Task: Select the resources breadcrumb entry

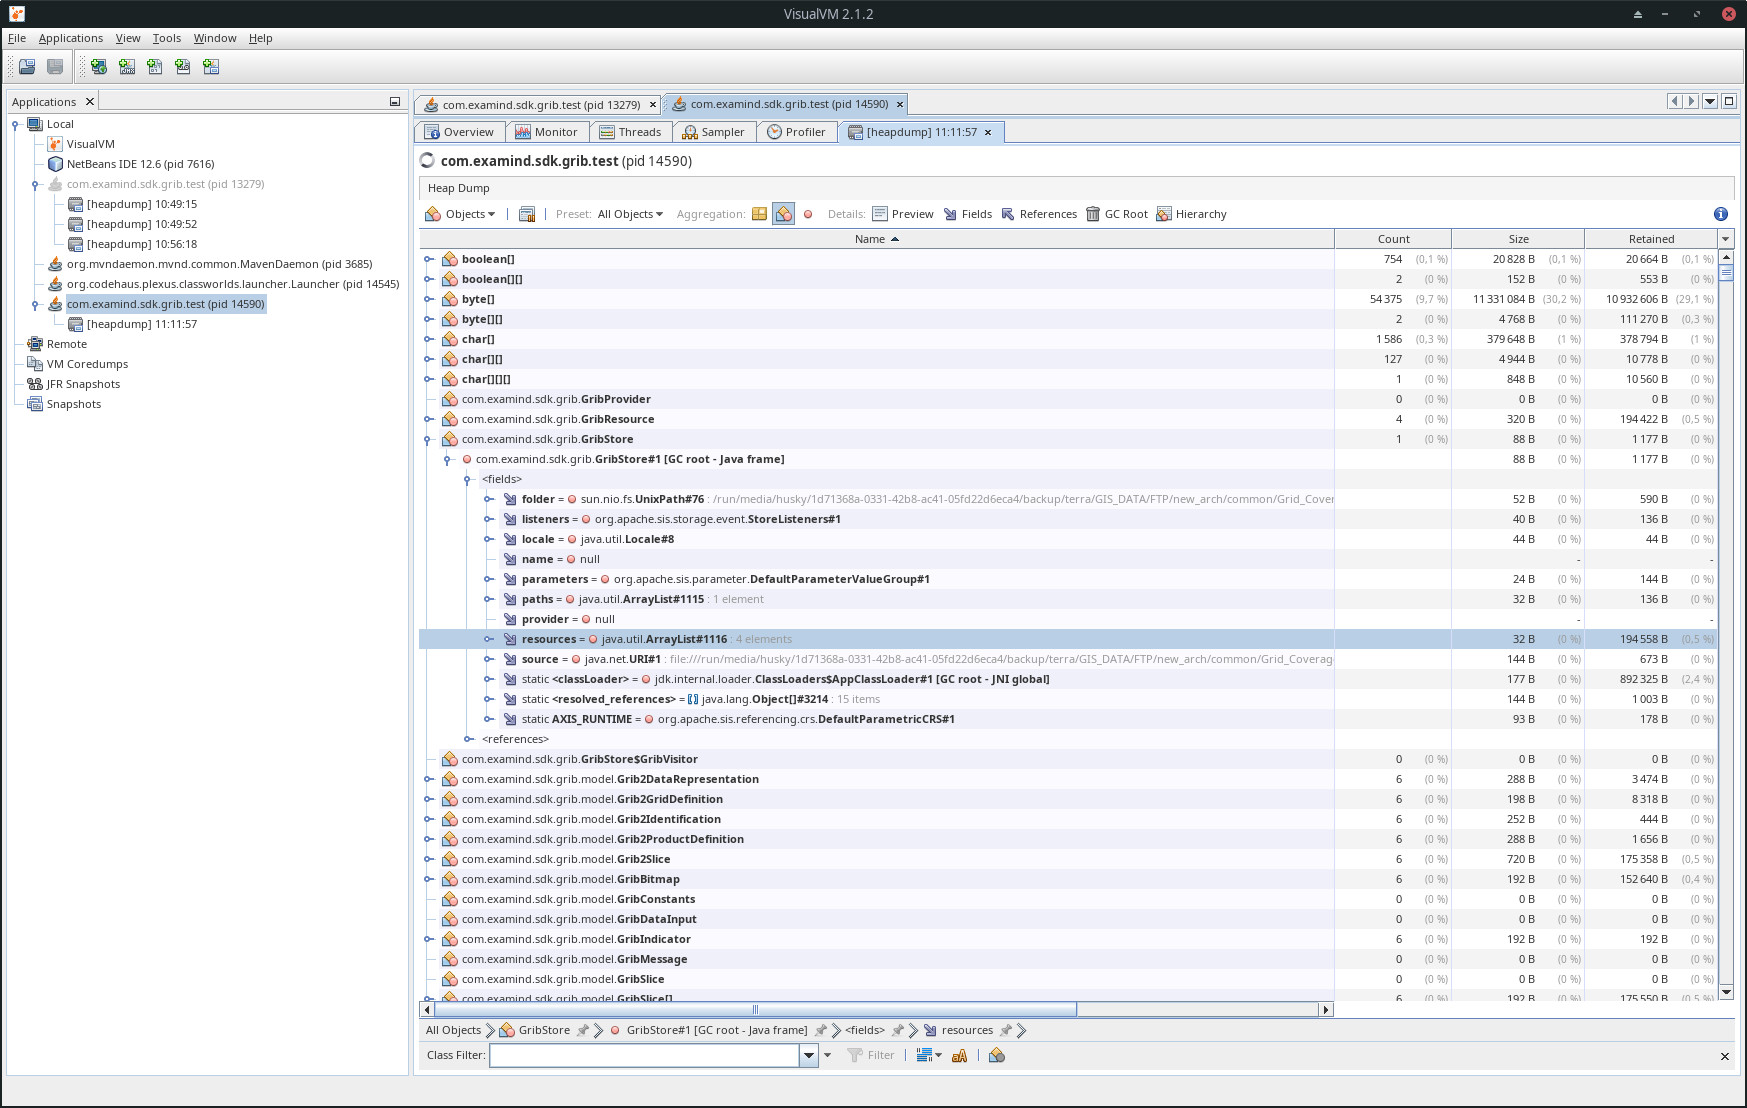Action: pyautogui.click(x=966, y=1030)
